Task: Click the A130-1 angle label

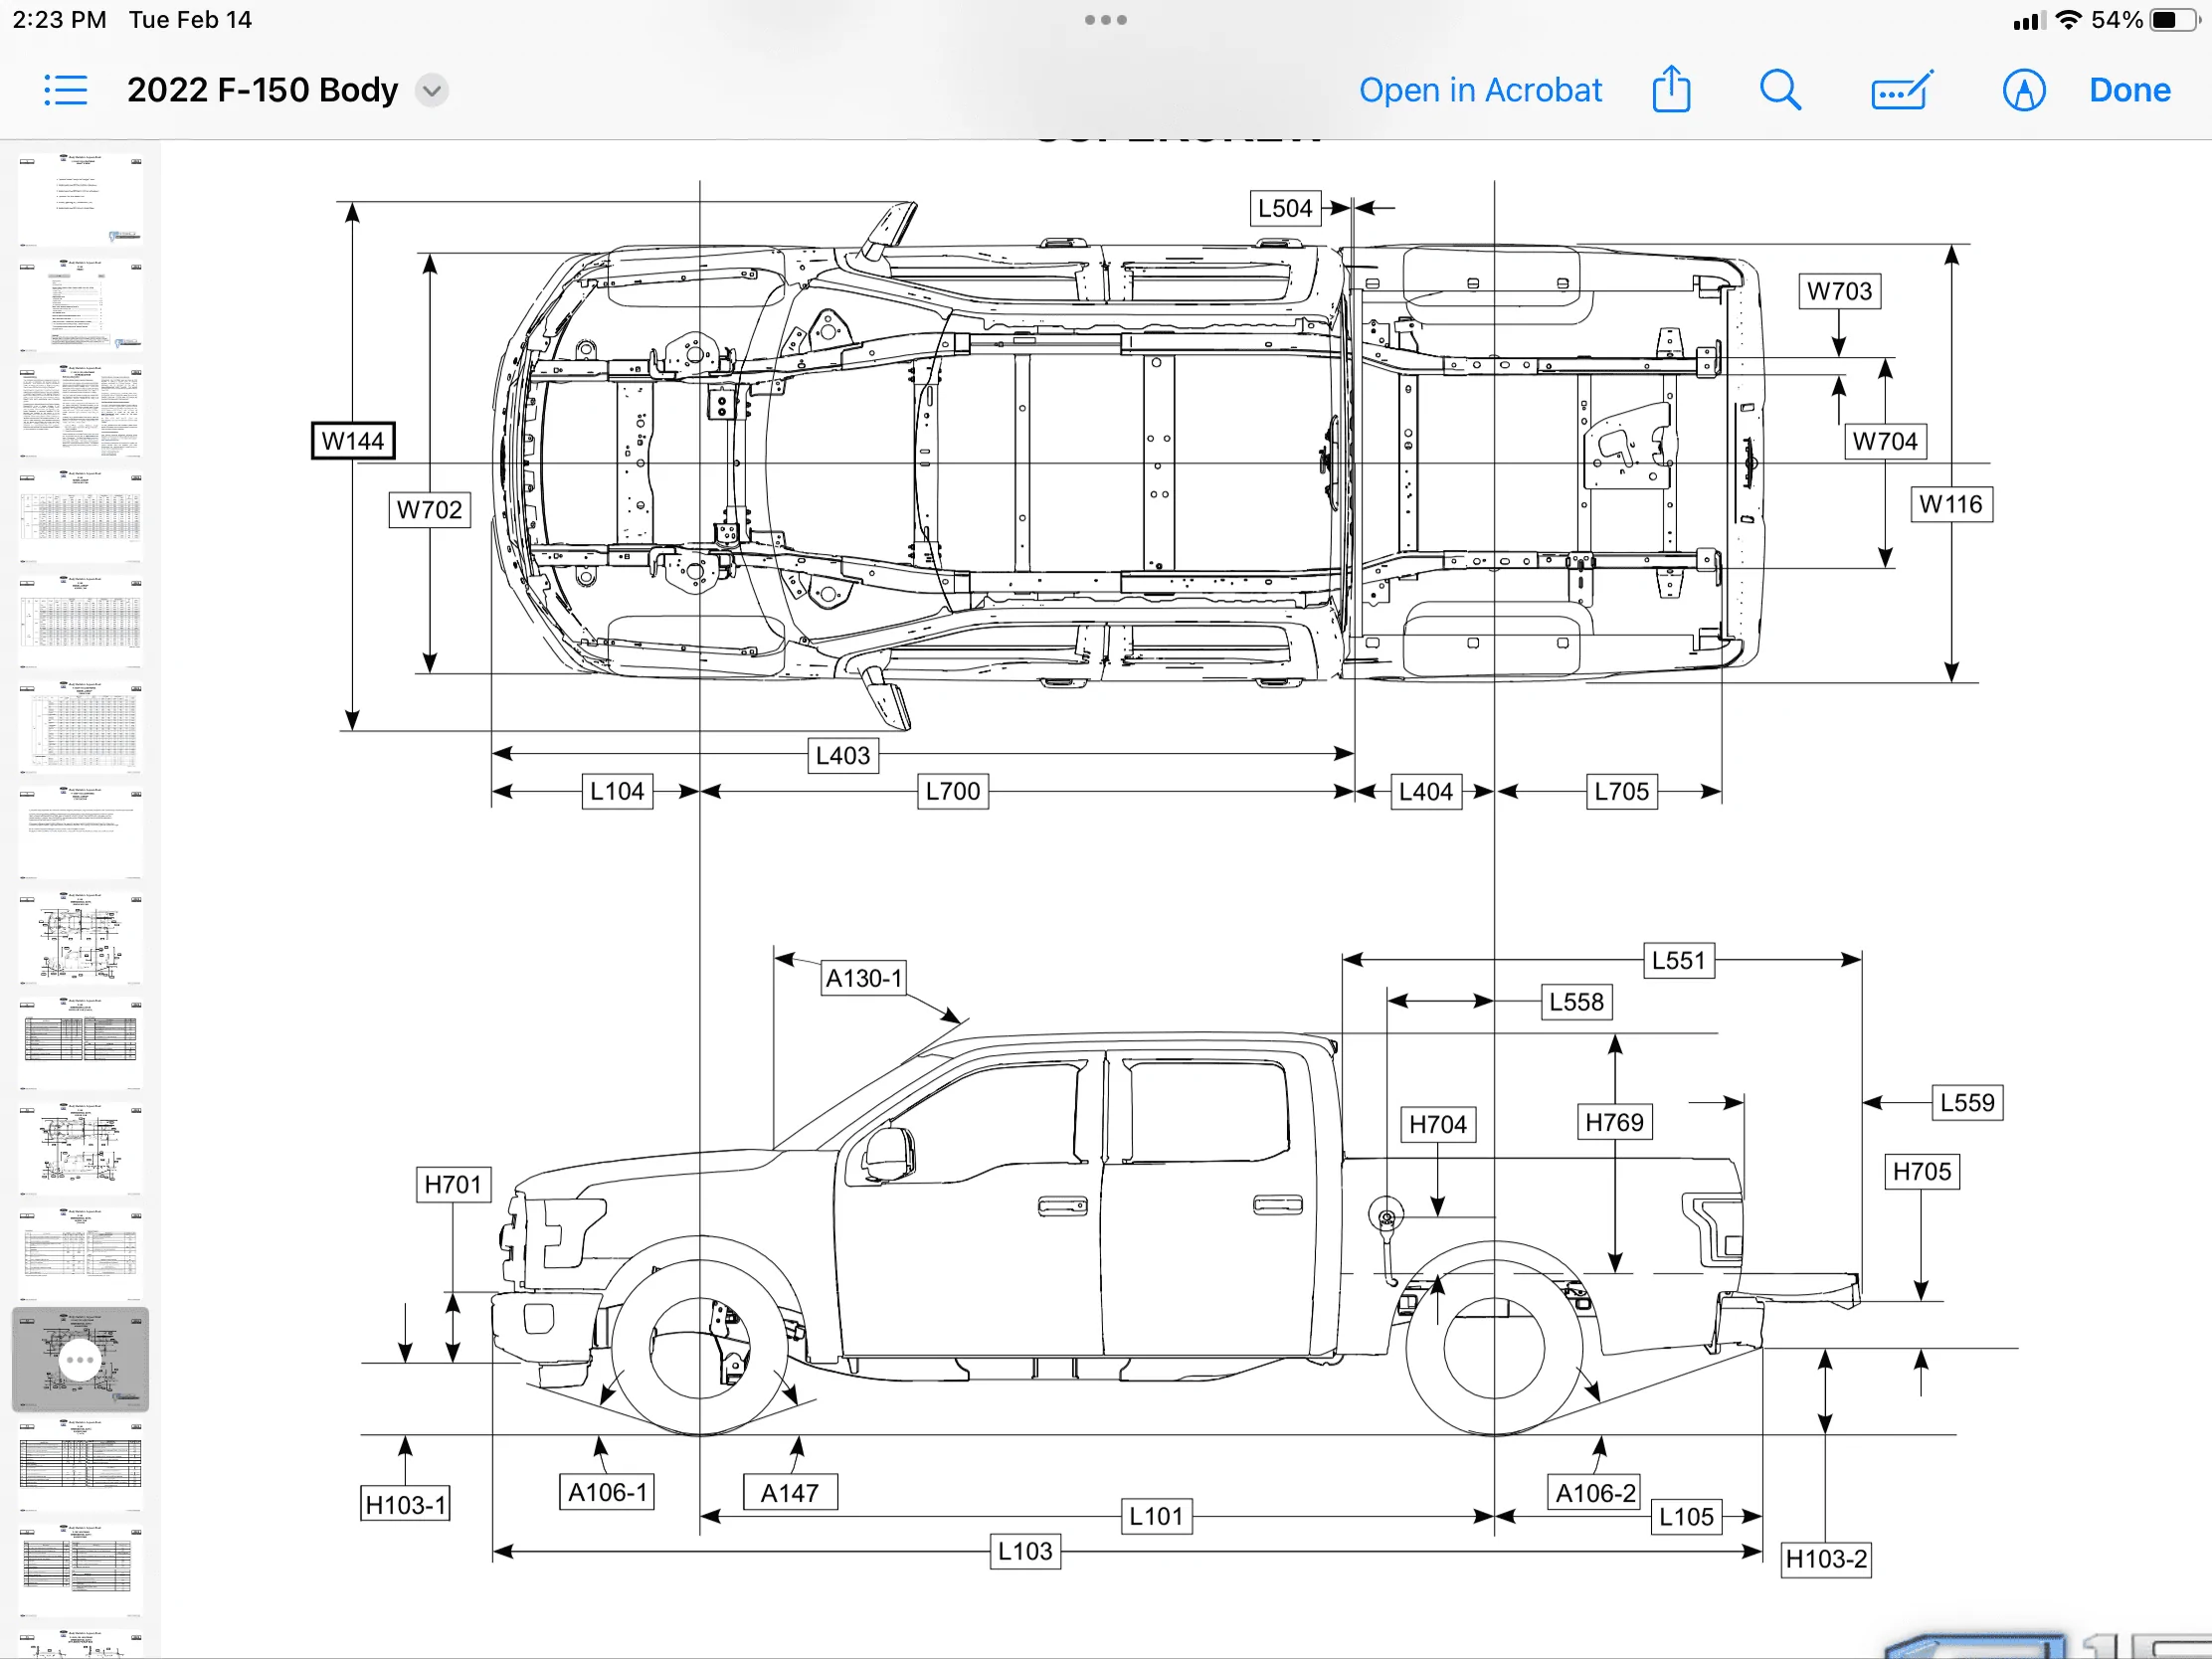Action: [x=863, y=978]
